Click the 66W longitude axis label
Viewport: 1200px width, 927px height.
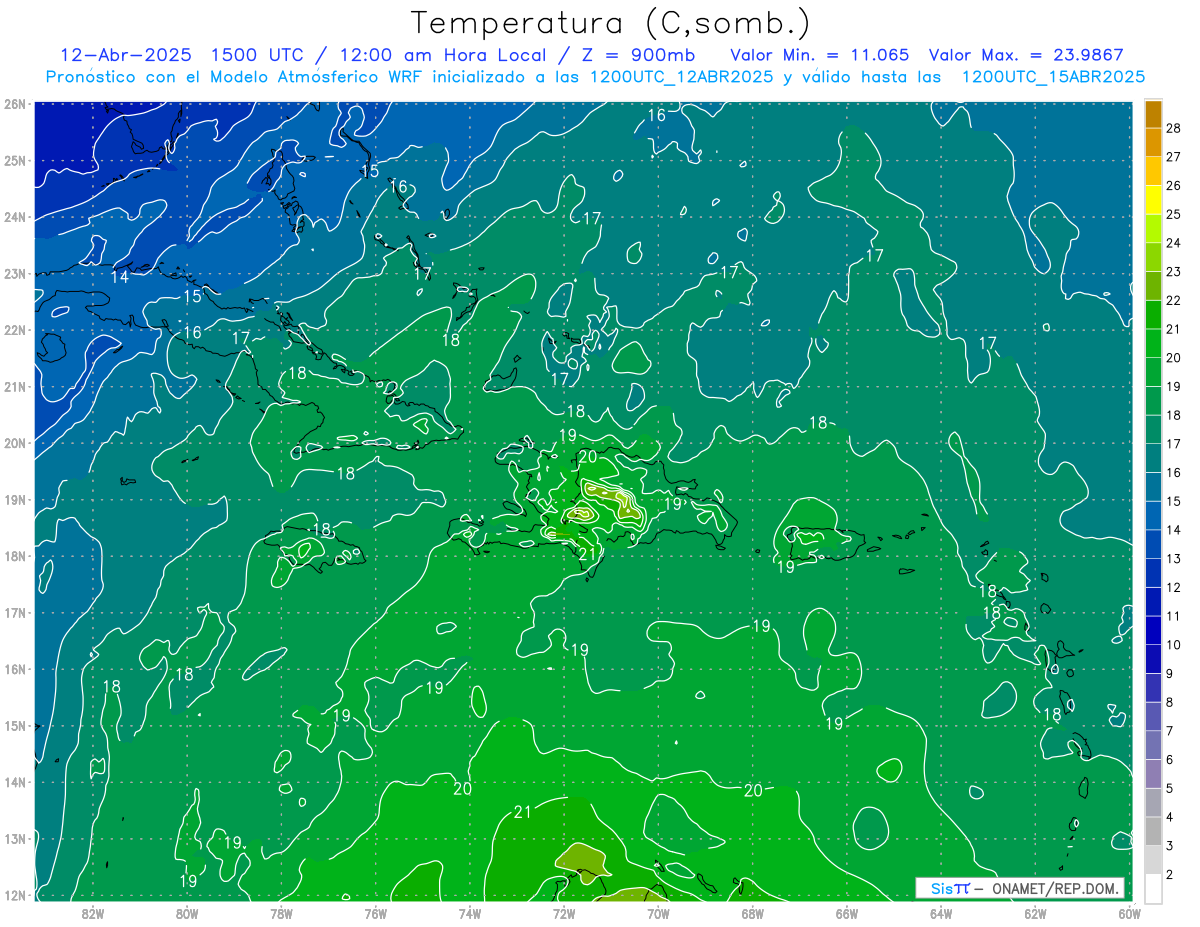[x=847, y=913]
